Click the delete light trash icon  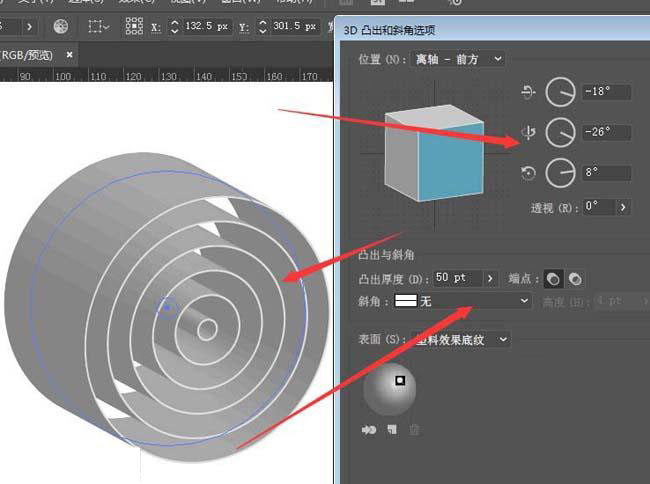[x=414, y=430]
